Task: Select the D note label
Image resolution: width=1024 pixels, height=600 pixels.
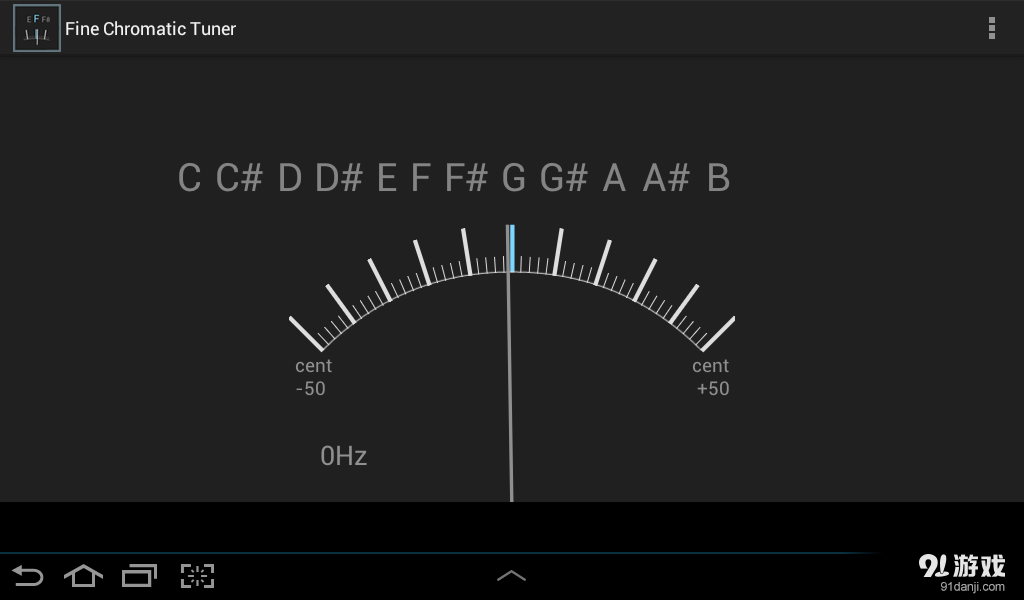Action: 290,179
